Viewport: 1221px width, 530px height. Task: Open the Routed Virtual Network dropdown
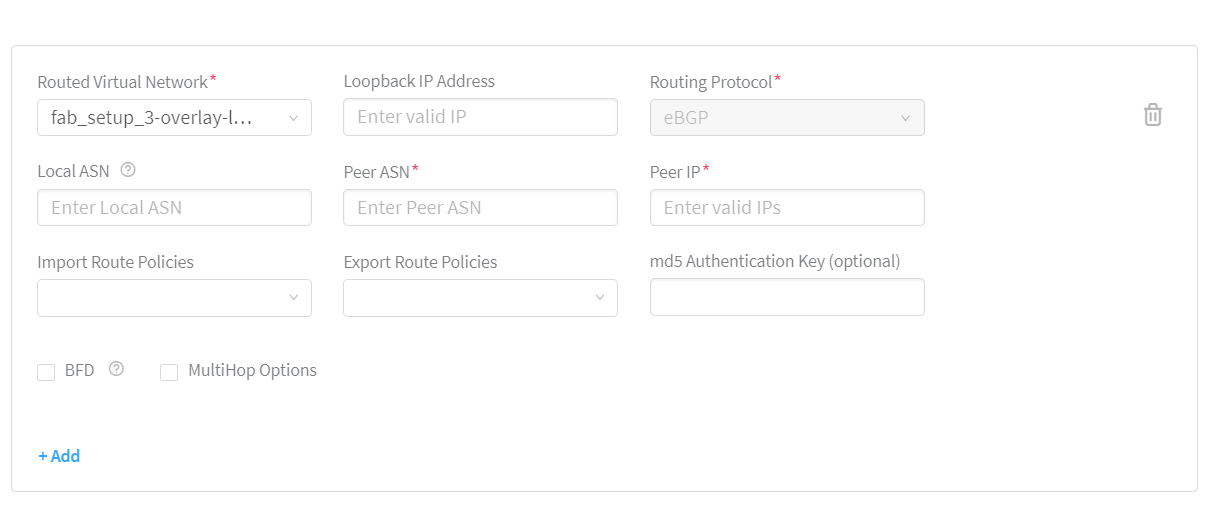(x=174, y=118)
